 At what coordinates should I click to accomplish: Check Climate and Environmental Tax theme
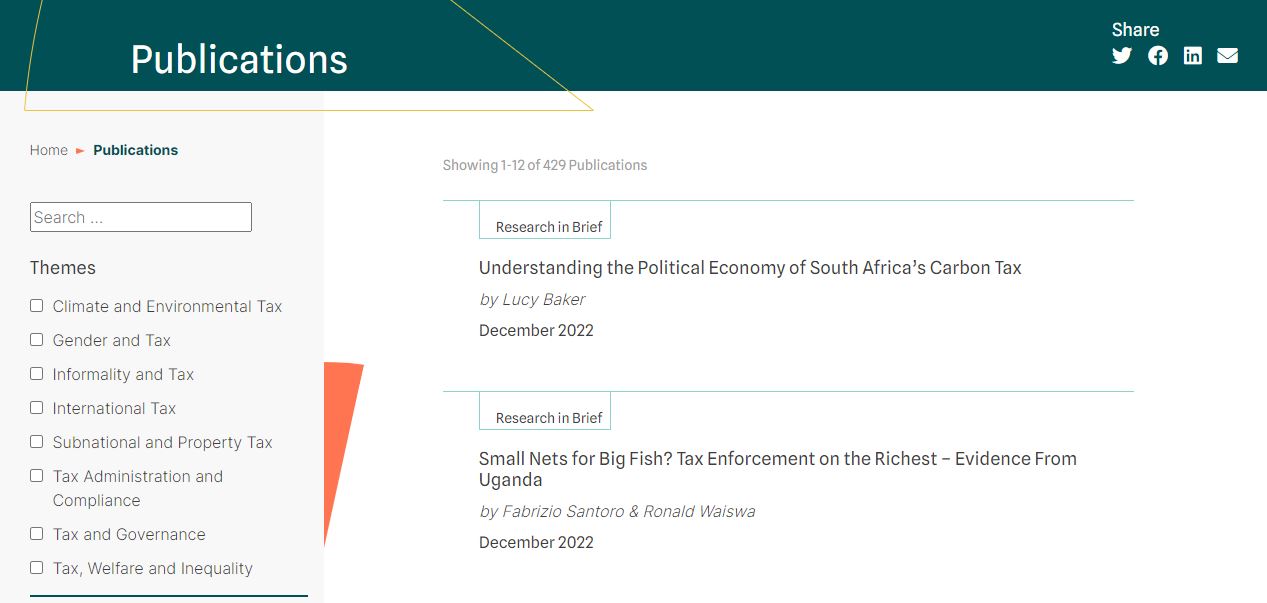(37, 306)
